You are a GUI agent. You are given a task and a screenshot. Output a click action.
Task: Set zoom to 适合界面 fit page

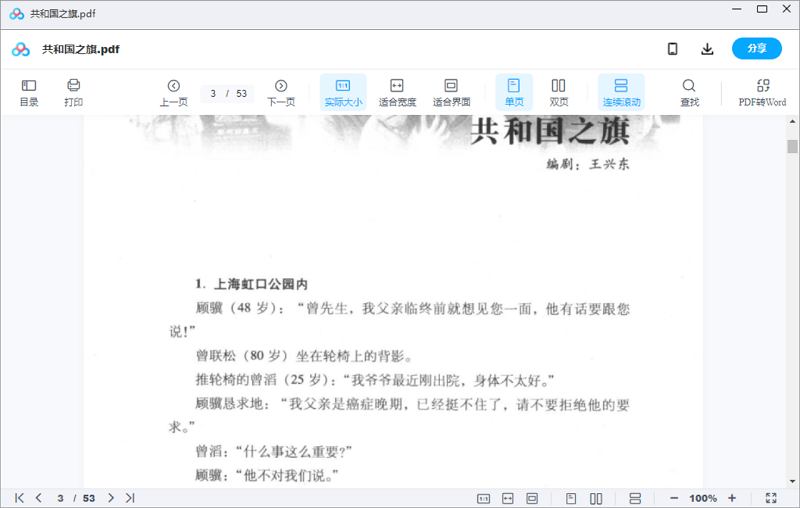[x=451, y=92]
